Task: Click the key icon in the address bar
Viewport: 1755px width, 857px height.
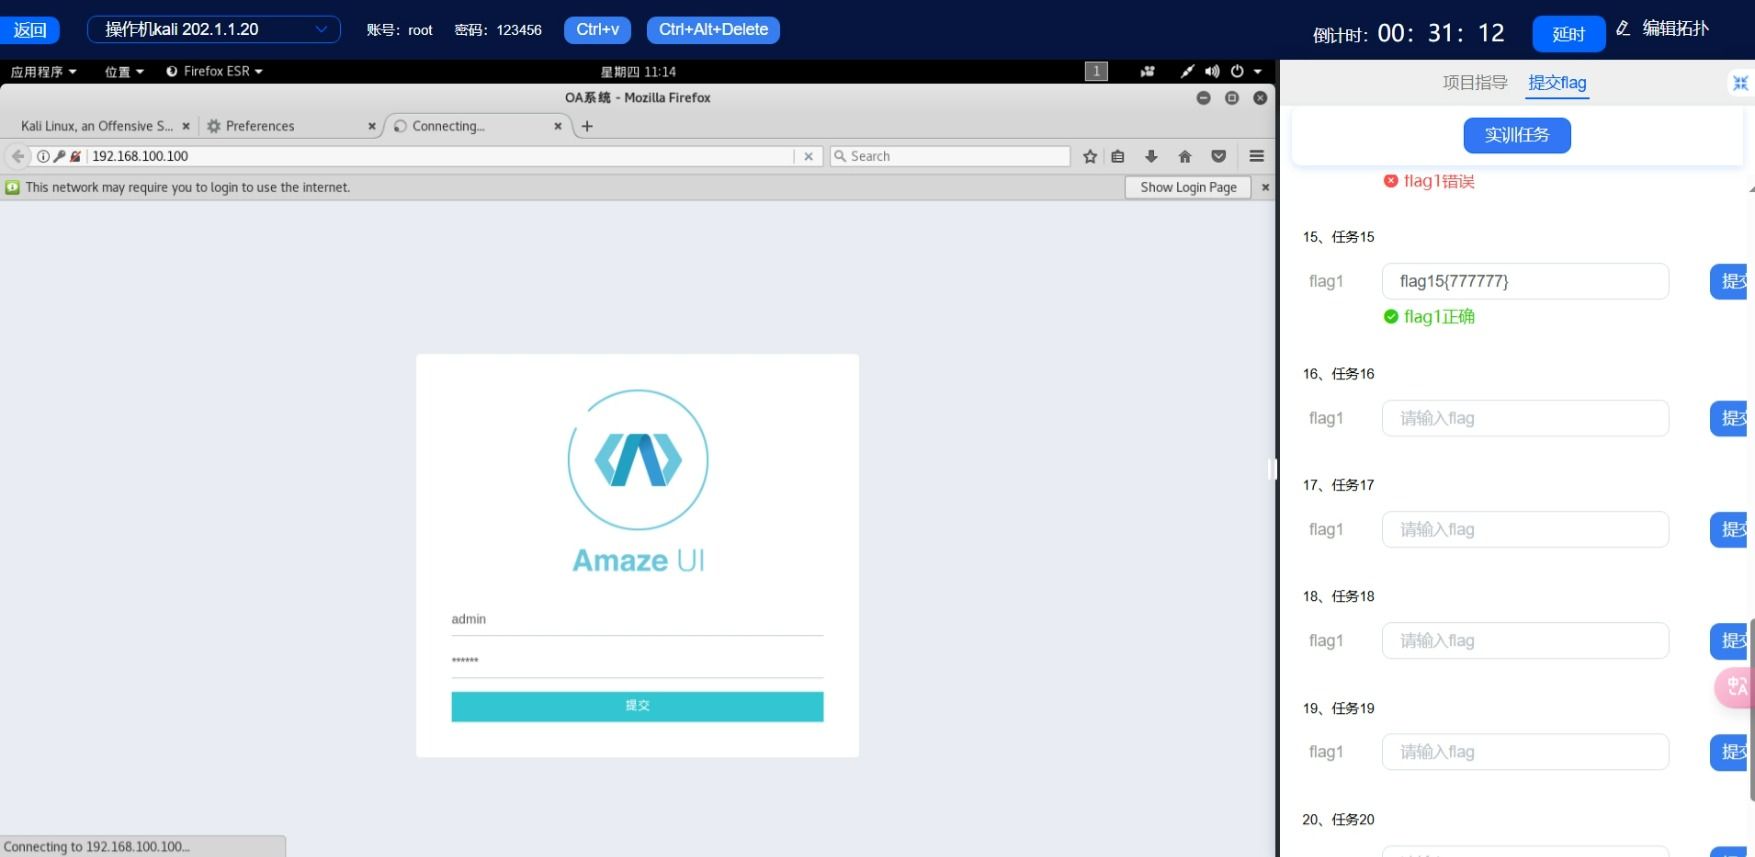Action: coord(59,156)
